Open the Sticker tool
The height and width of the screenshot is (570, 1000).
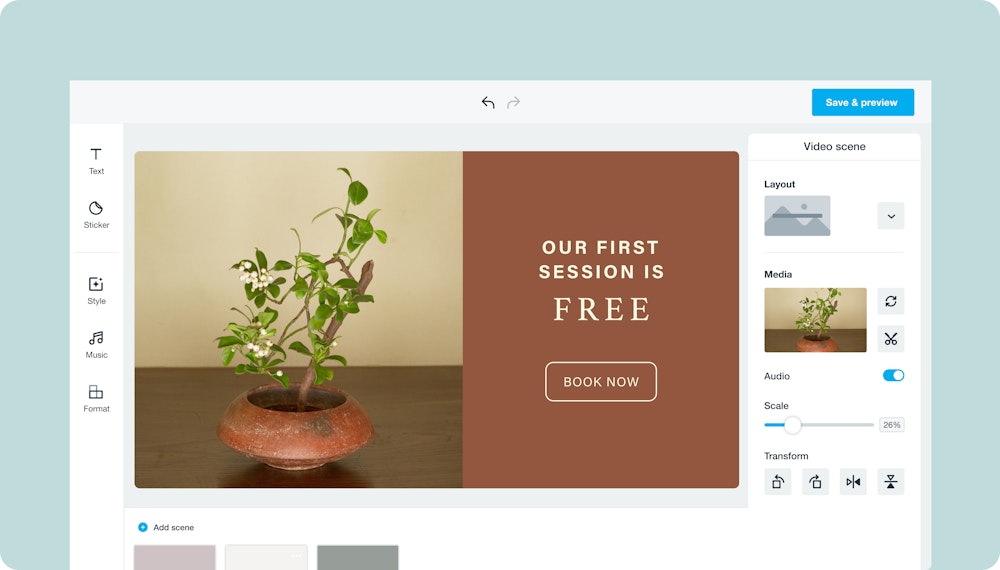(96, 215)
